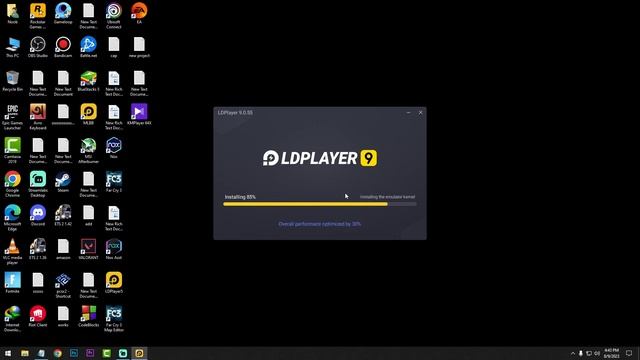Open Google Chrome desktop shortcut
Screen dimensions: 640x360
[x=12, y=184]
